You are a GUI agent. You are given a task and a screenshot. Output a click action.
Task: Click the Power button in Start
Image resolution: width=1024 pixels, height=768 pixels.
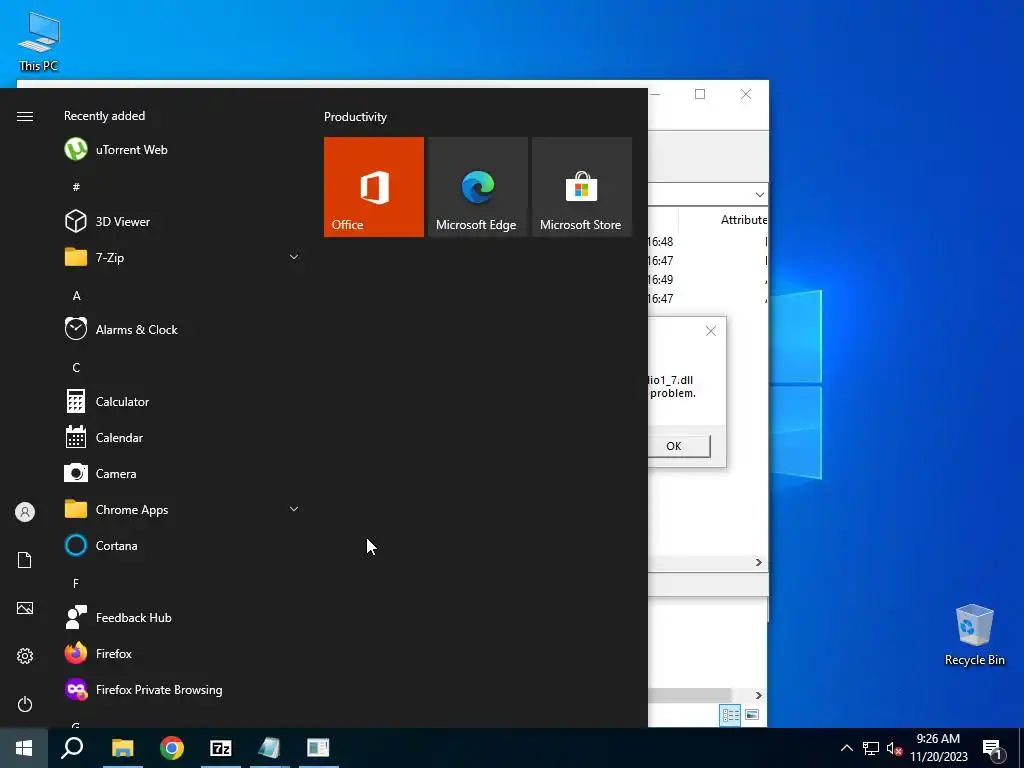pos(25,704)
